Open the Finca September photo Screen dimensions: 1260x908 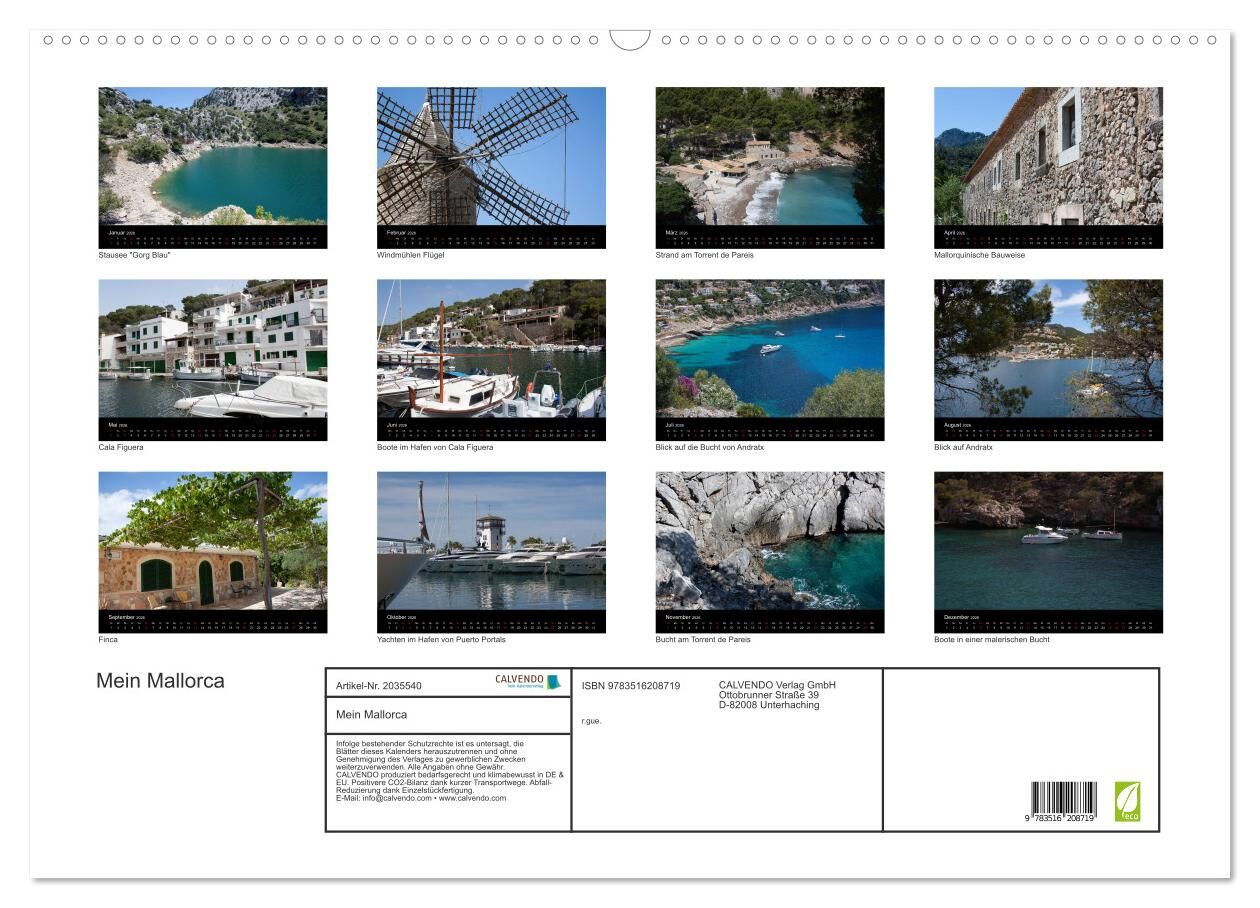point(212,541)
